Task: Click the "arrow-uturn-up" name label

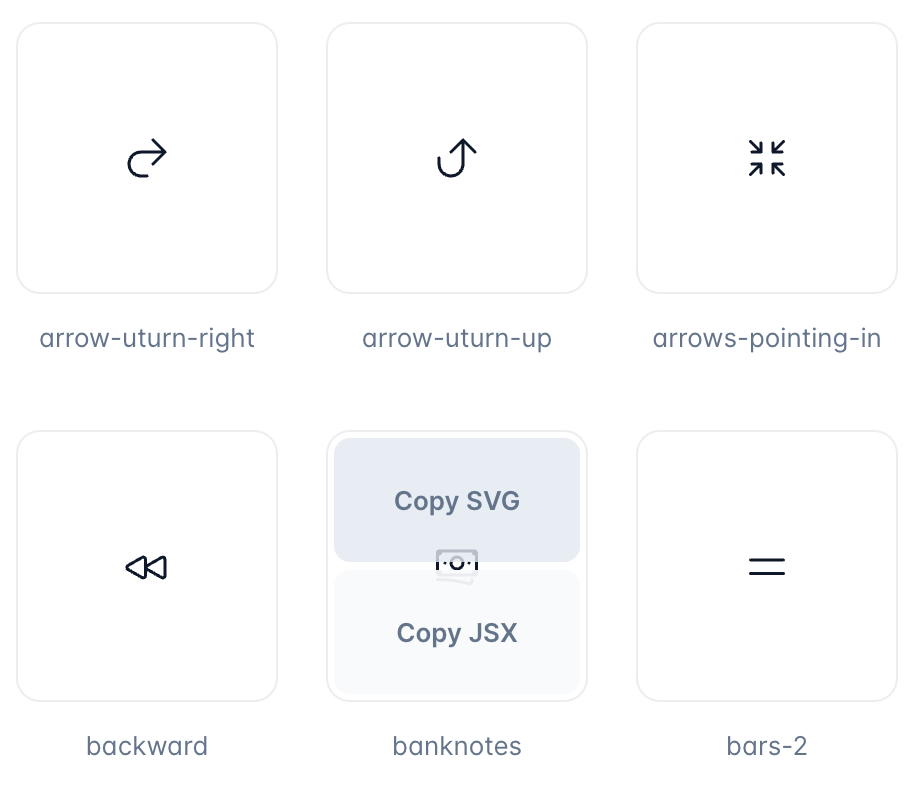Action: pos(457,339)
